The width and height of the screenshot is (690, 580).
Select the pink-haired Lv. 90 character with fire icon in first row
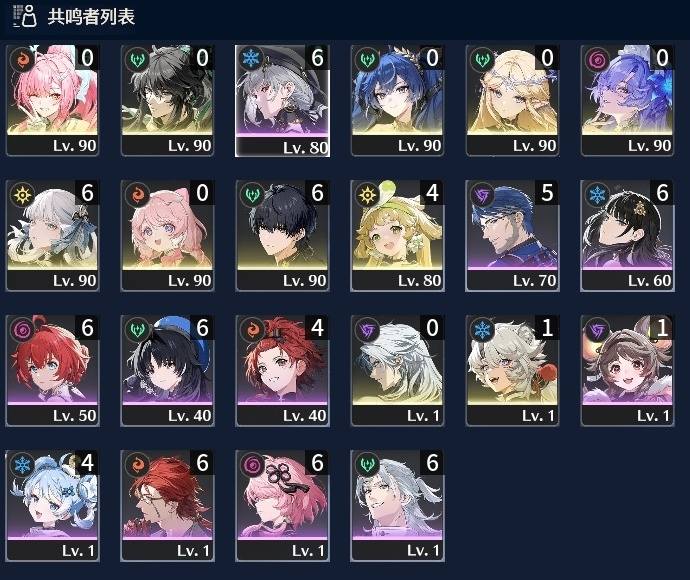(52, 100)
